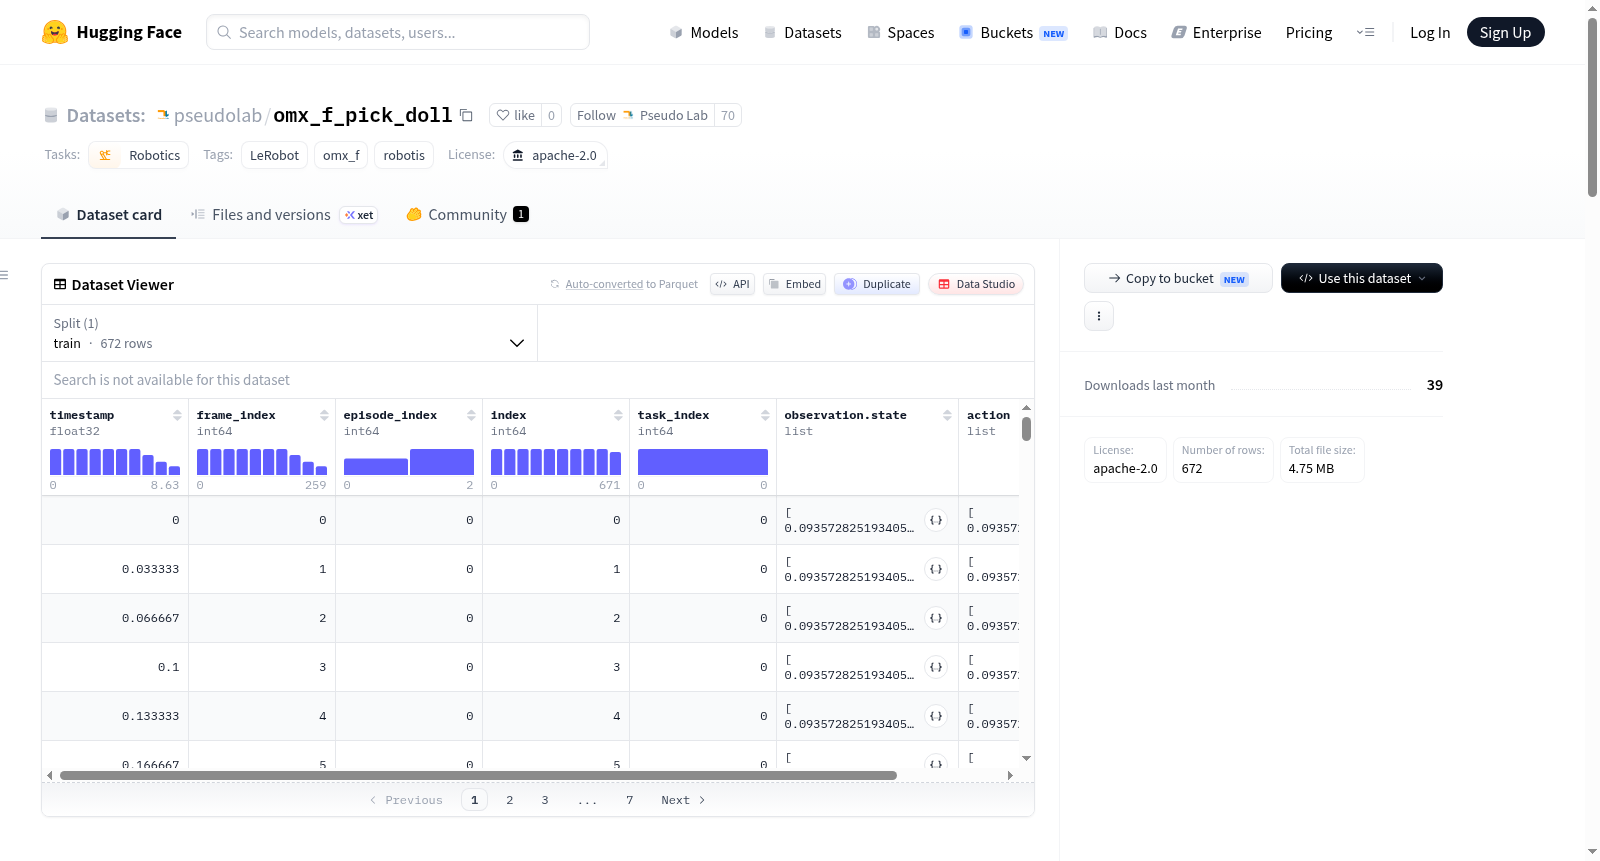Viewport: 1600px width, 861px height.
Task: Click the heart like icon
Action: 503,115
